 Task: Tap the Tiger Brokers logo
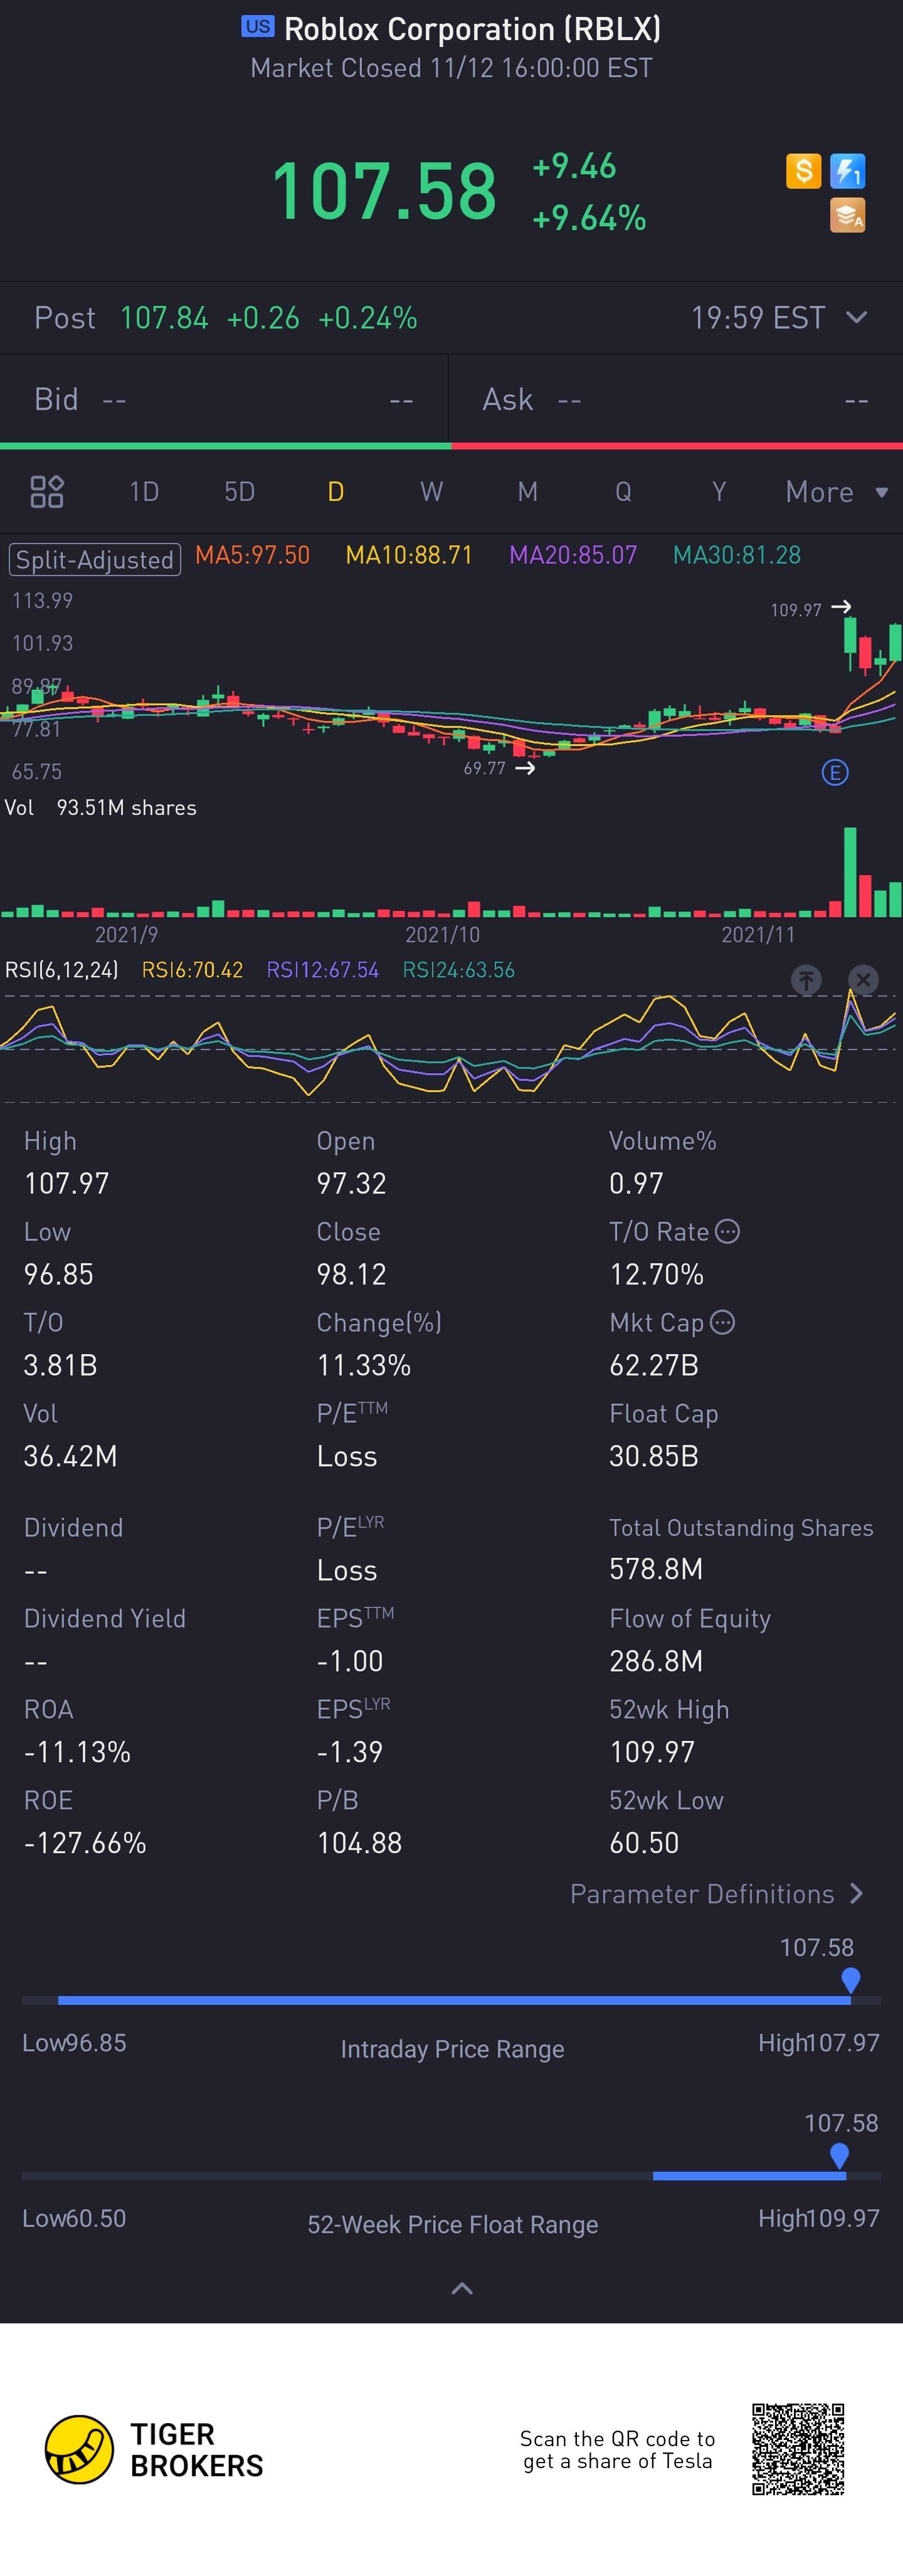(x=154, y=2449)
